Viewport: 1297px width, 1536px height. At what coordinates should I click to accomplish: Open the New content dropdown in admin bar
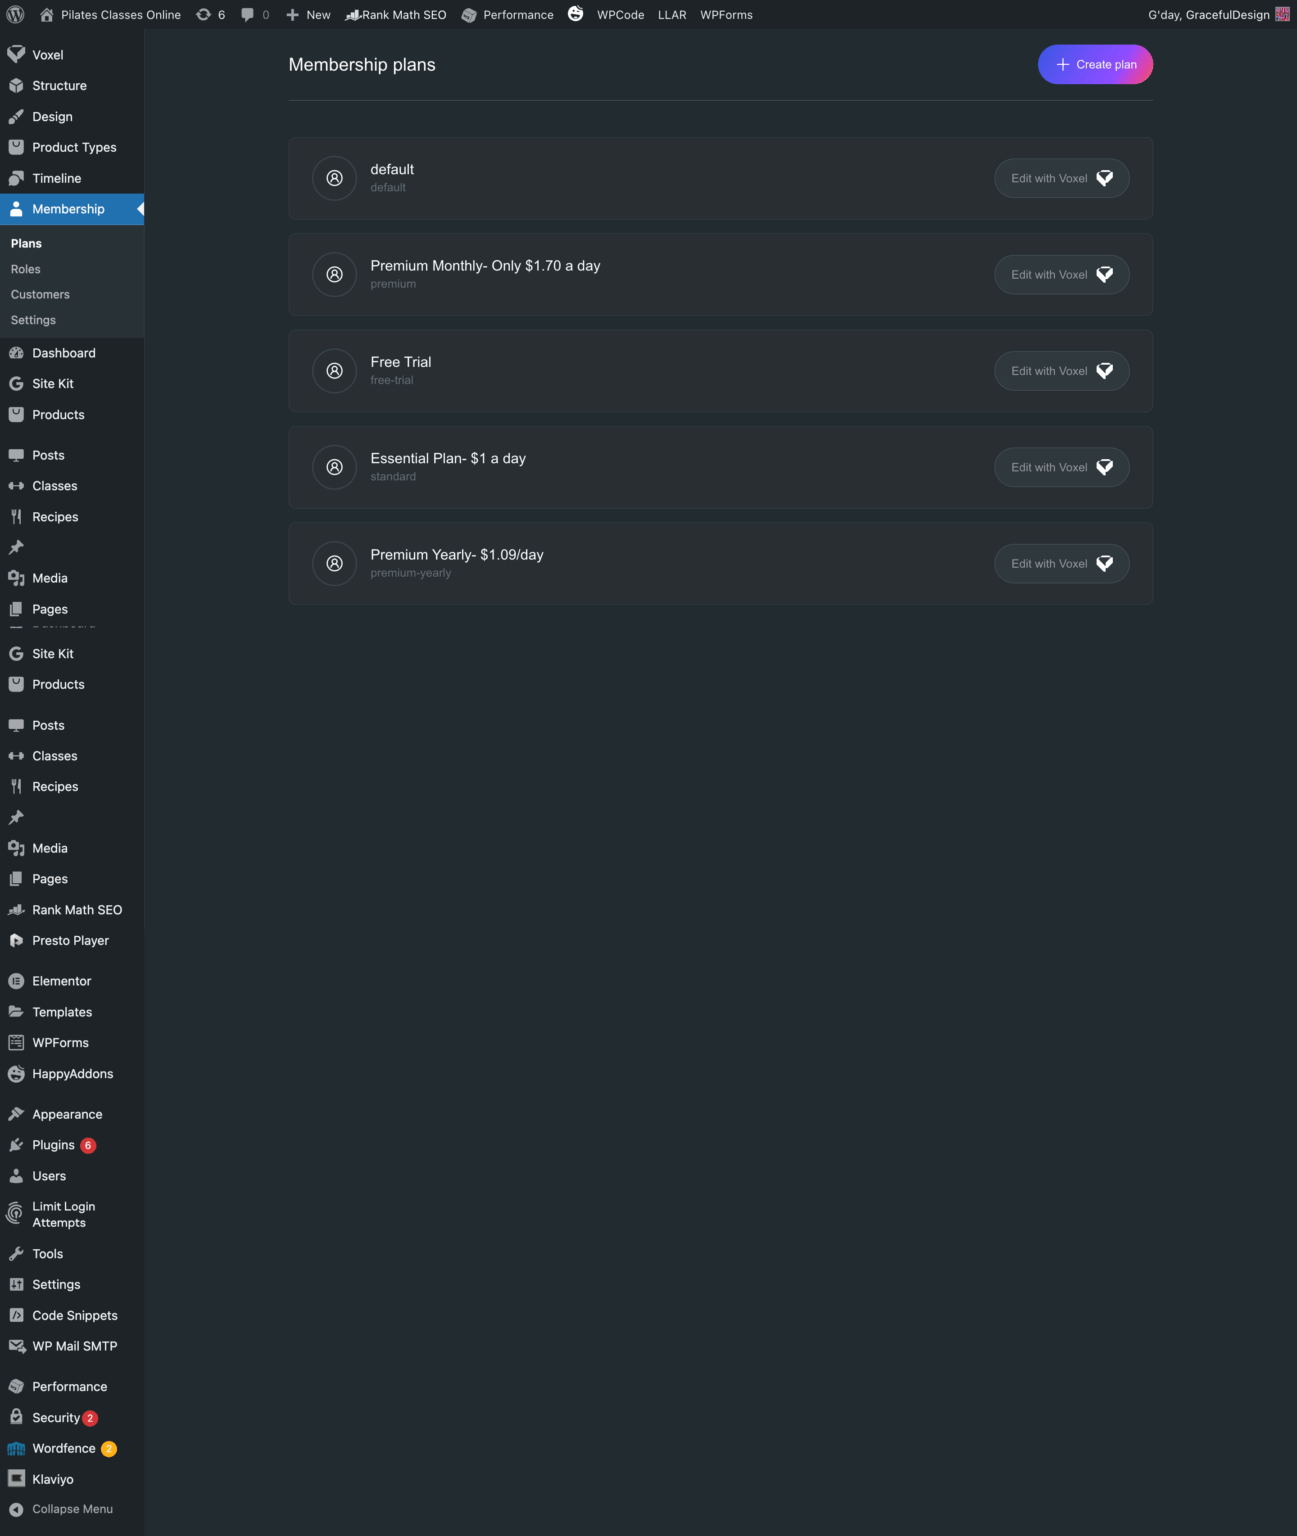(x=308, y=15)
